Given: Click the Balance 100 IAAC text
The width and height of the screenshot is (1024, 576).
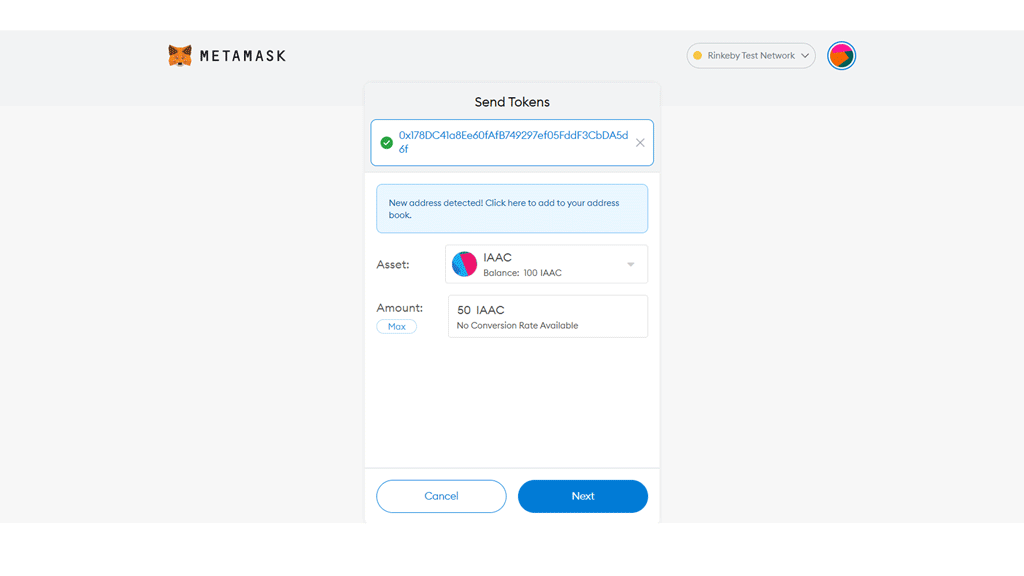Looking at the screenshot, I should tap(523, 273).
